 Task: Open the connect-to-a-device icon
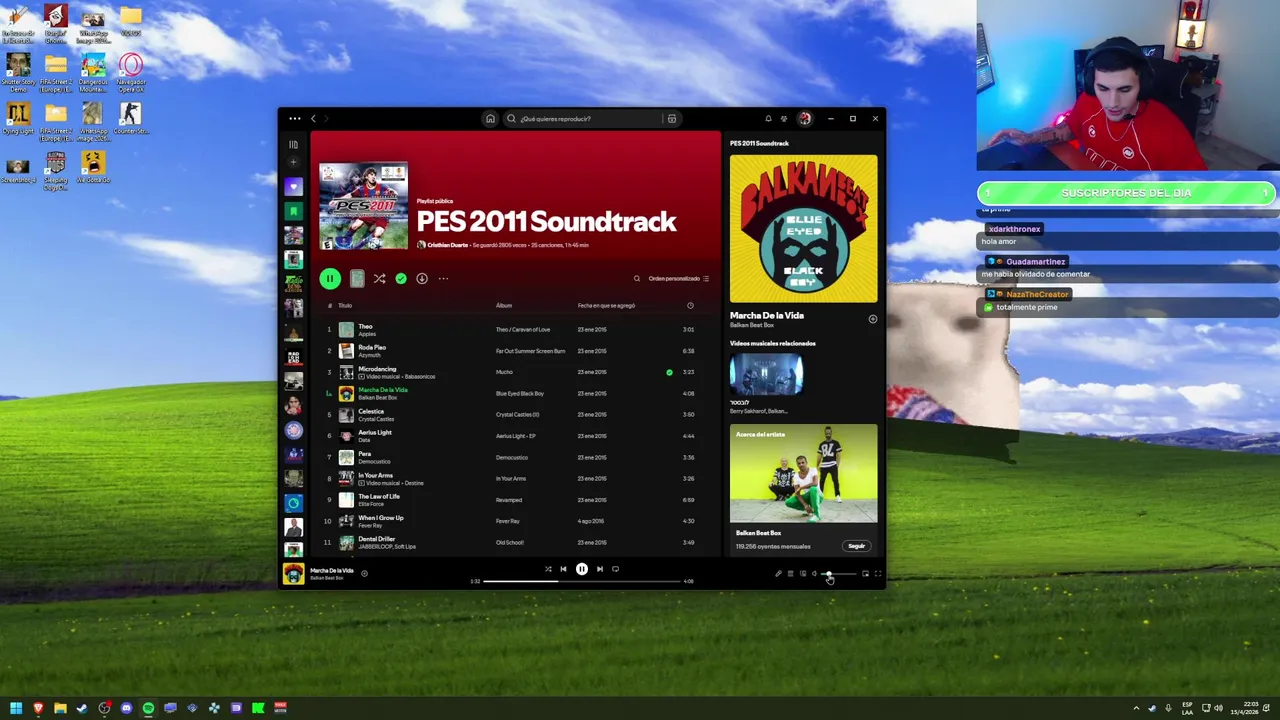(802, 574)
